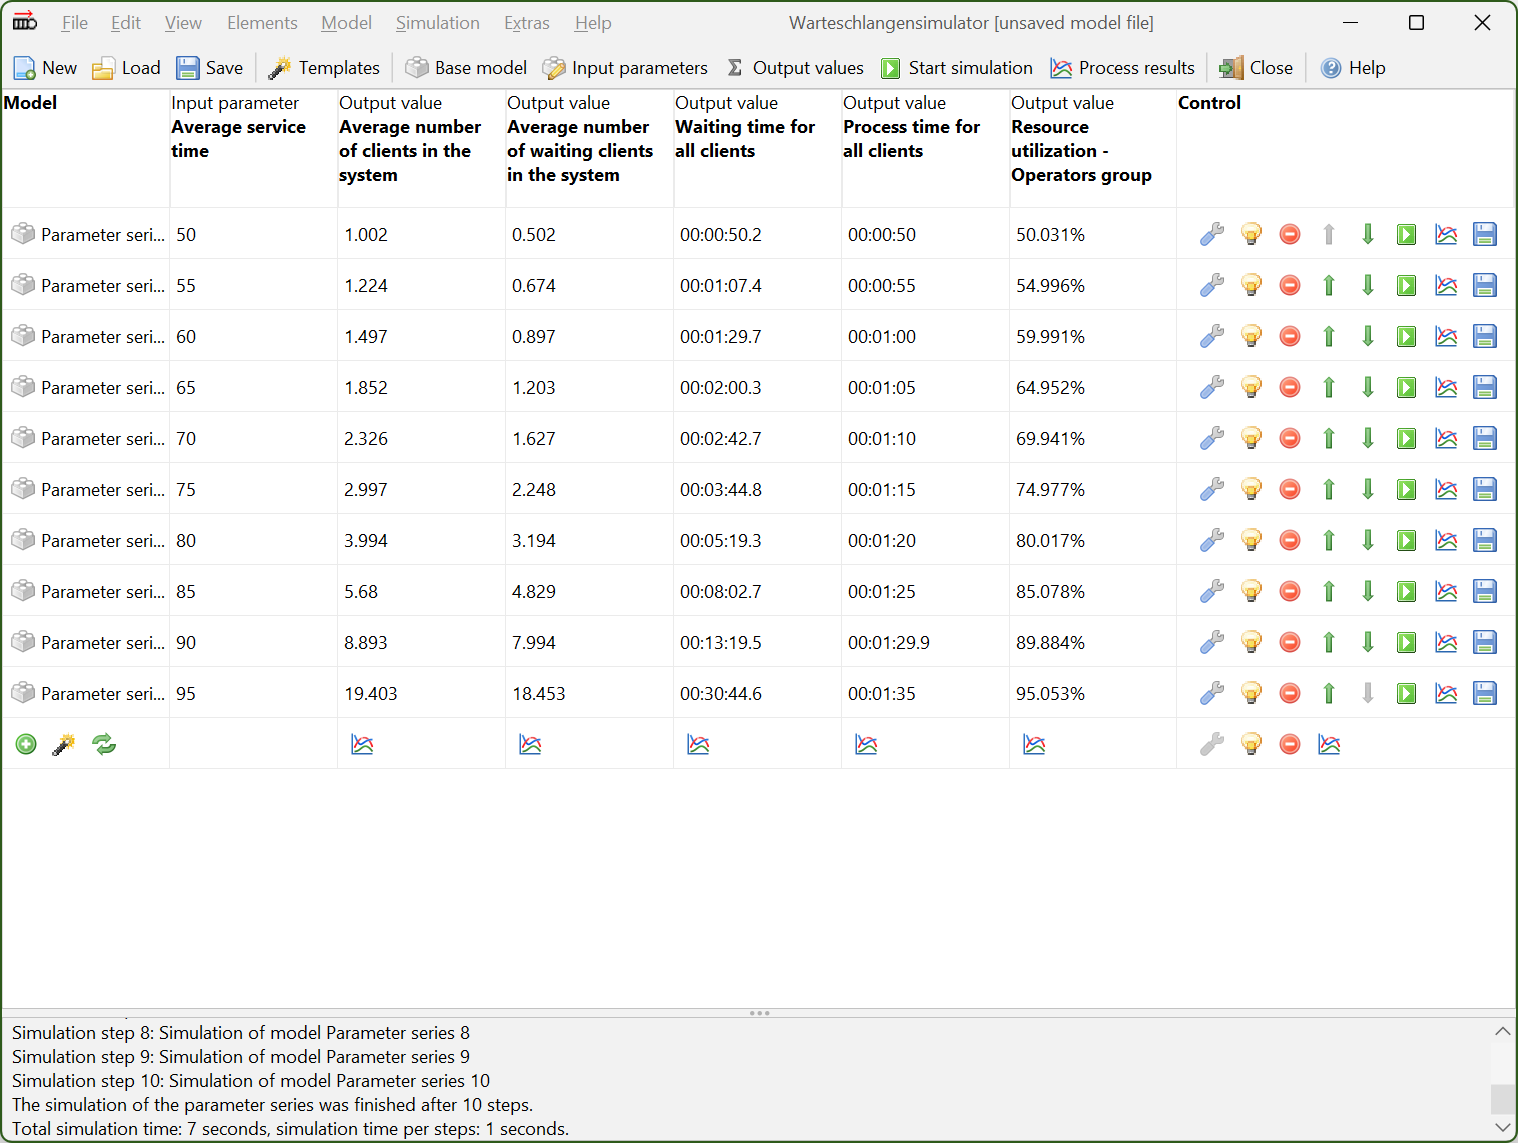Open the Extras menu
The height and width of the screenshot is (1143, 1518).
(527, 23)
